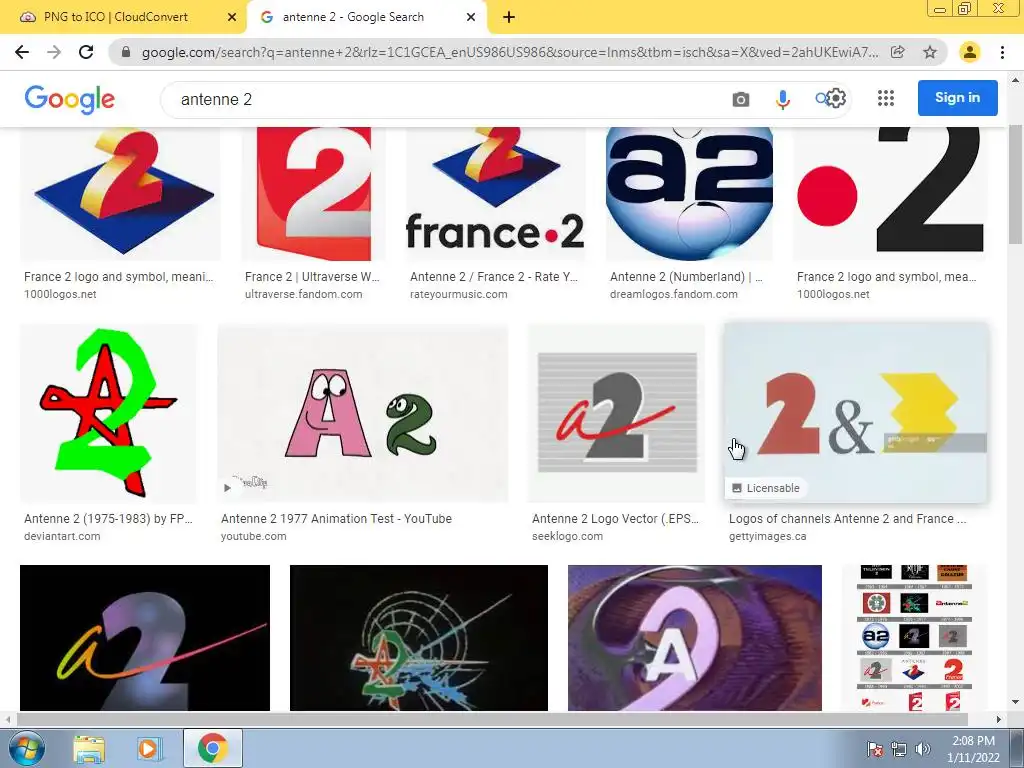This screenshot has width=1024, height=768.
Task: Bookmark this page with the star icon
Action: coord(930,52)
